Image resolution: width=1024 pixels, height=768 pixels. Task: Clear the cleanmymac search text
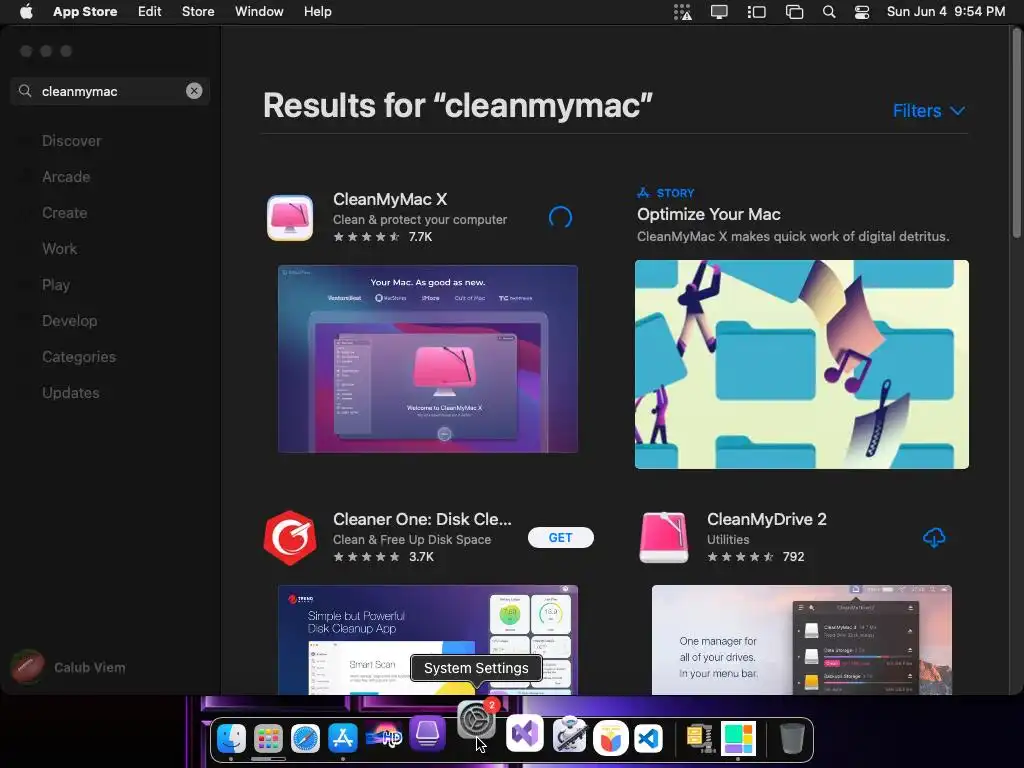194,91
